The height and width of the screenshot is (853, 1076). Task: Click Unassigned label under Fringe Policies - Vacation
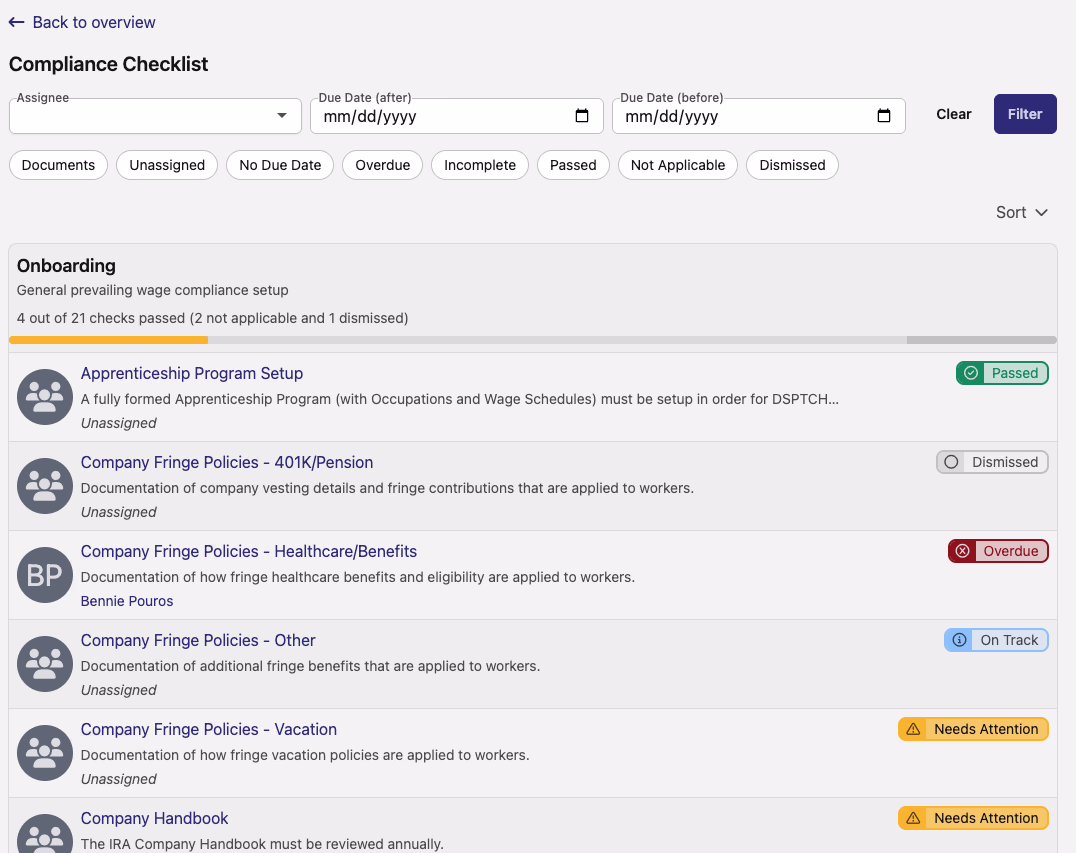click(119, 780)
